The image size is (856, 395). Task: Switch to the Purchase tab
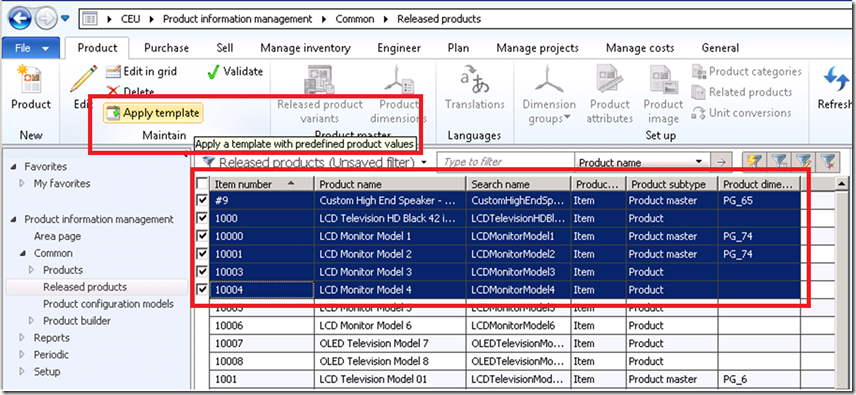167,48
